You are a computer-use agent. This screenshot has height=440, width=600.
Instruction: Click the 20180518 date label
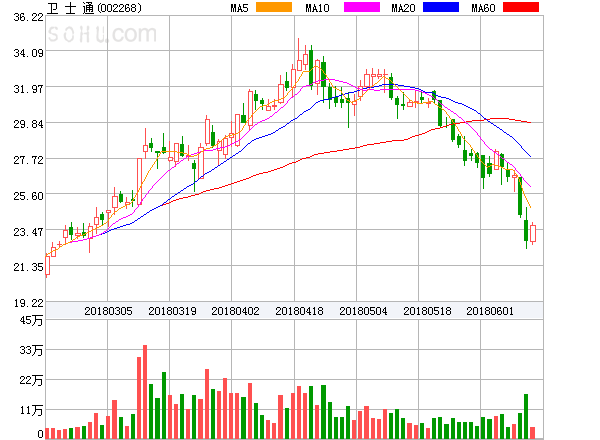tap(427, 311)
